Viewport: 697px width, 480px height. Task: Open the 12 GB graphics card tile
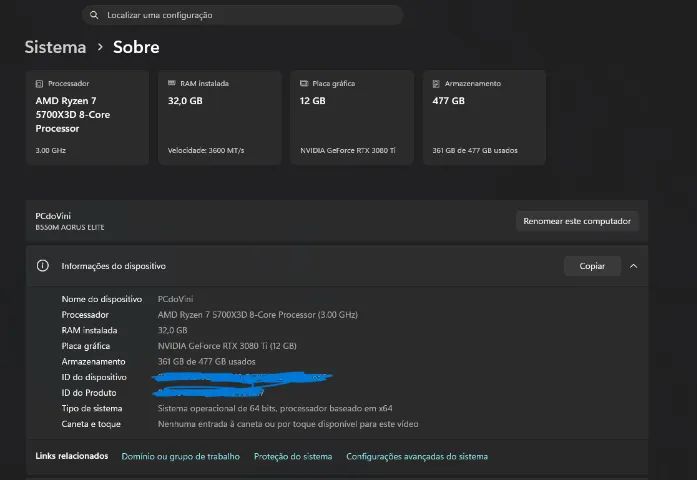352,117
